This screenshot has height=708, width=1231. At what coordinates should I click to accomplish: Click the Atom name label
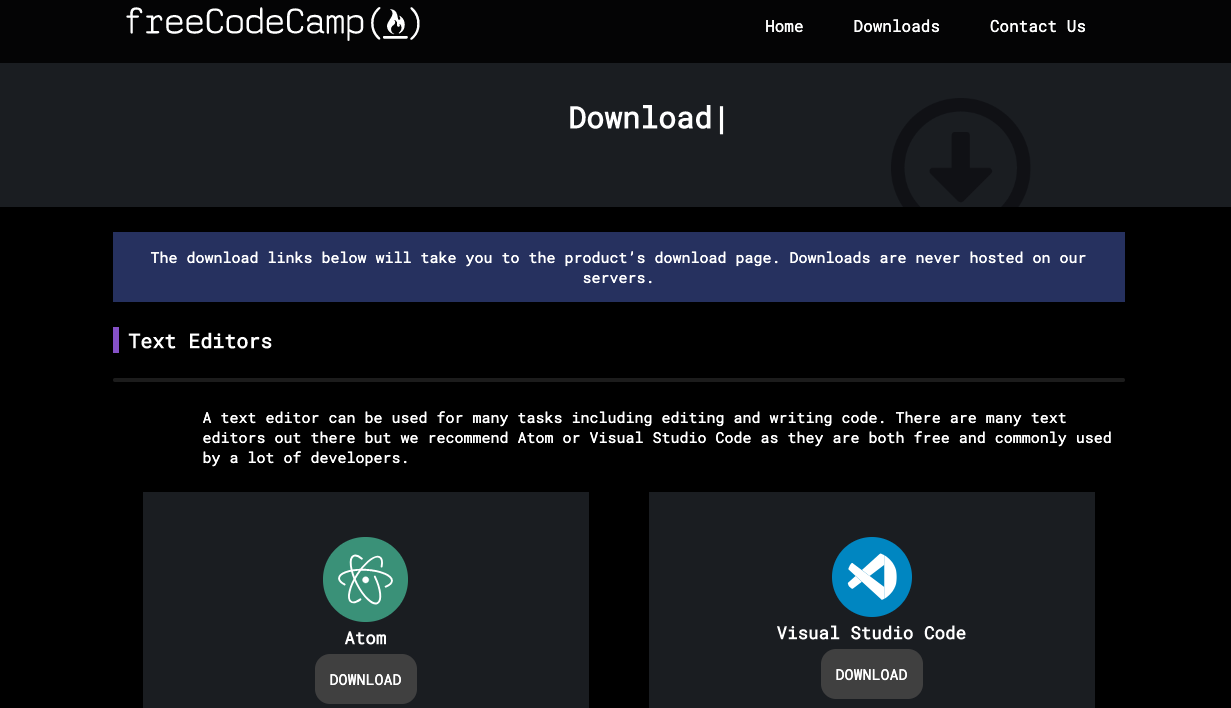365,638
